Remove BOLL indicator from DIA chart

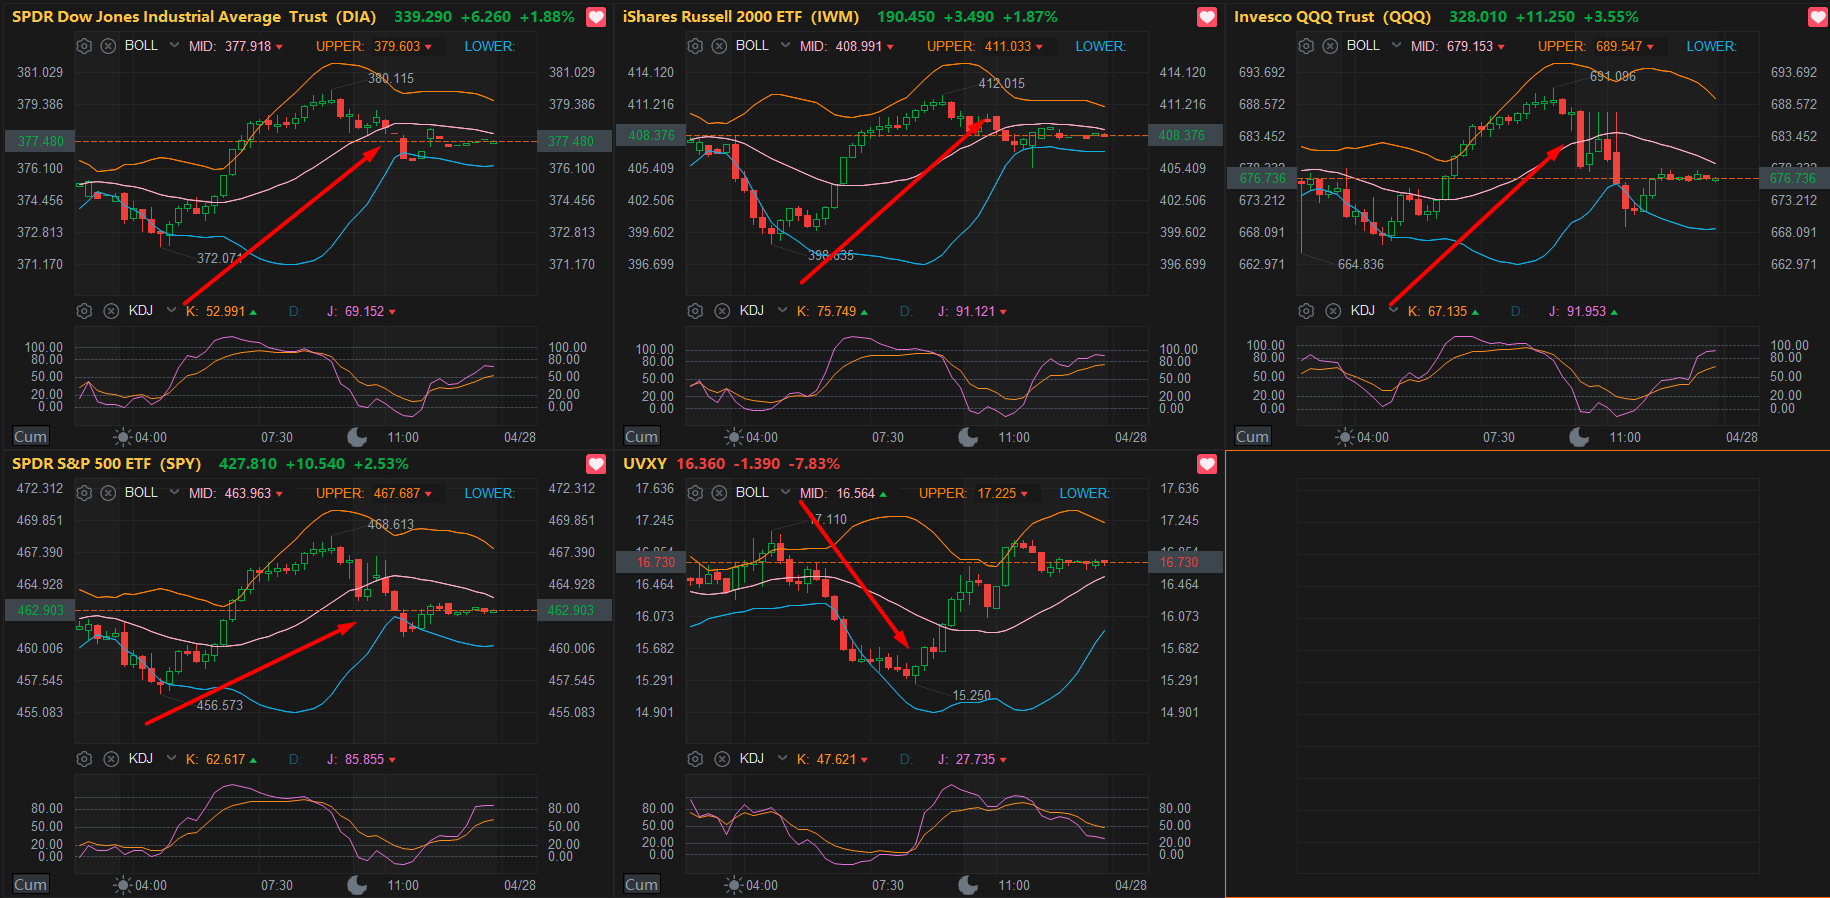point(108,46)
